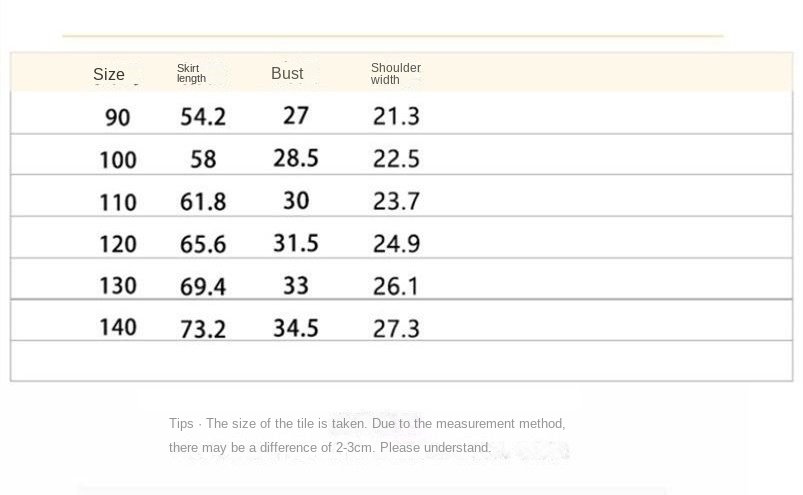Click the size 130 row label
Viewport: 803px width, 495px height.
click(x=117, y=286)
